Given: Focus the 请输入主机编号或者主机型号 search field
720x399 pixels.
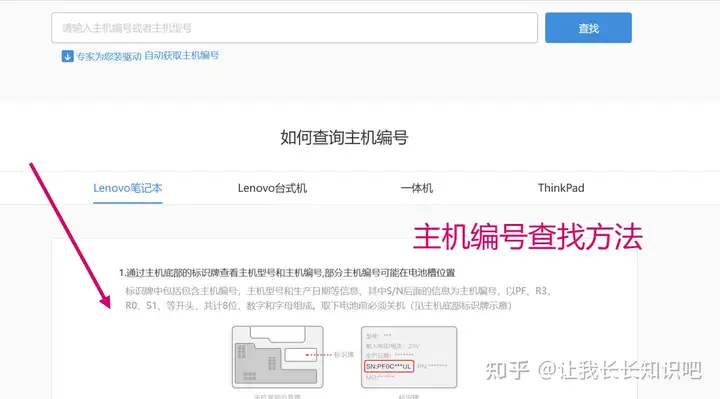Looking at the screenshot, I should pos(294,28).
